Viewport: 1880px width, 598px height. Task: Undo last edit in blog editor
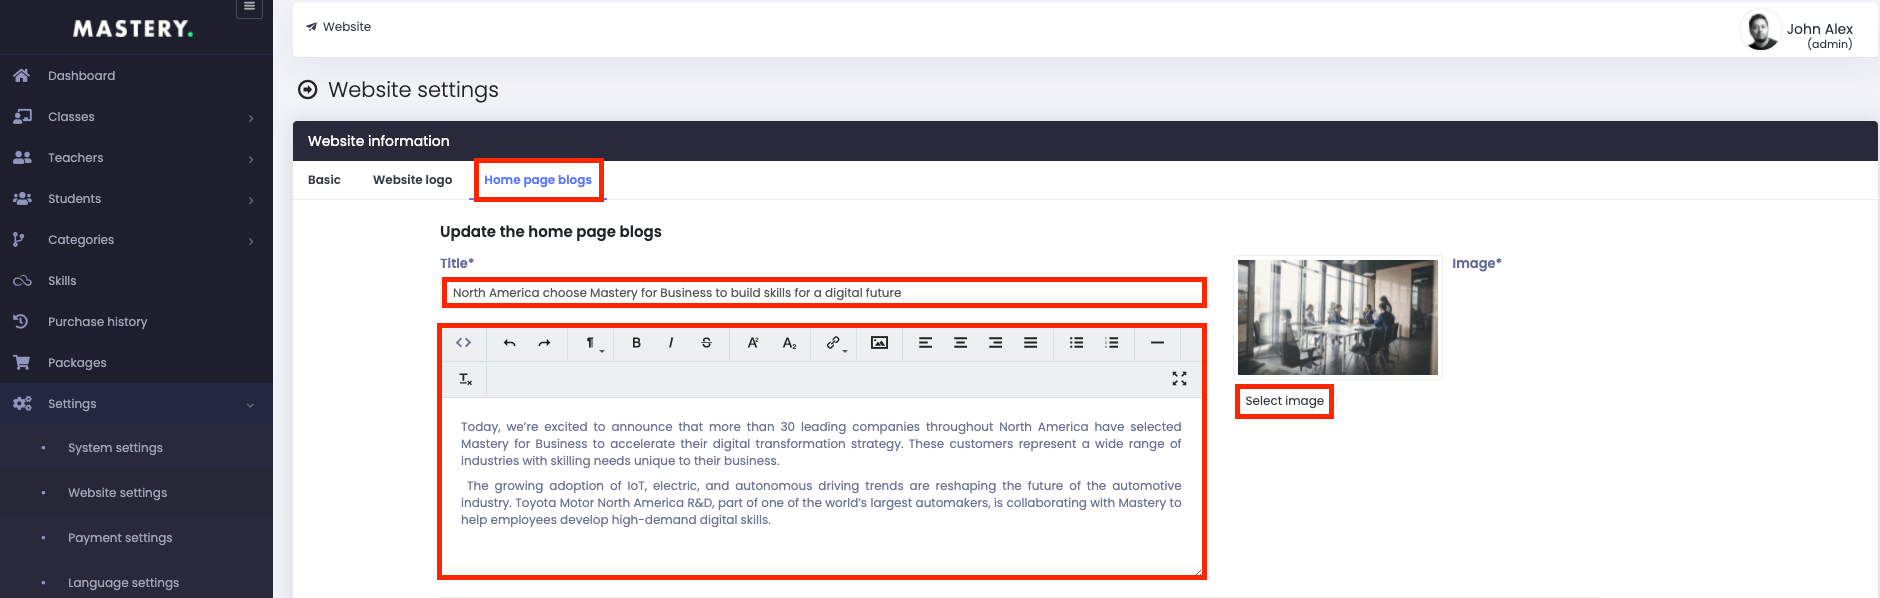point(510,343)
